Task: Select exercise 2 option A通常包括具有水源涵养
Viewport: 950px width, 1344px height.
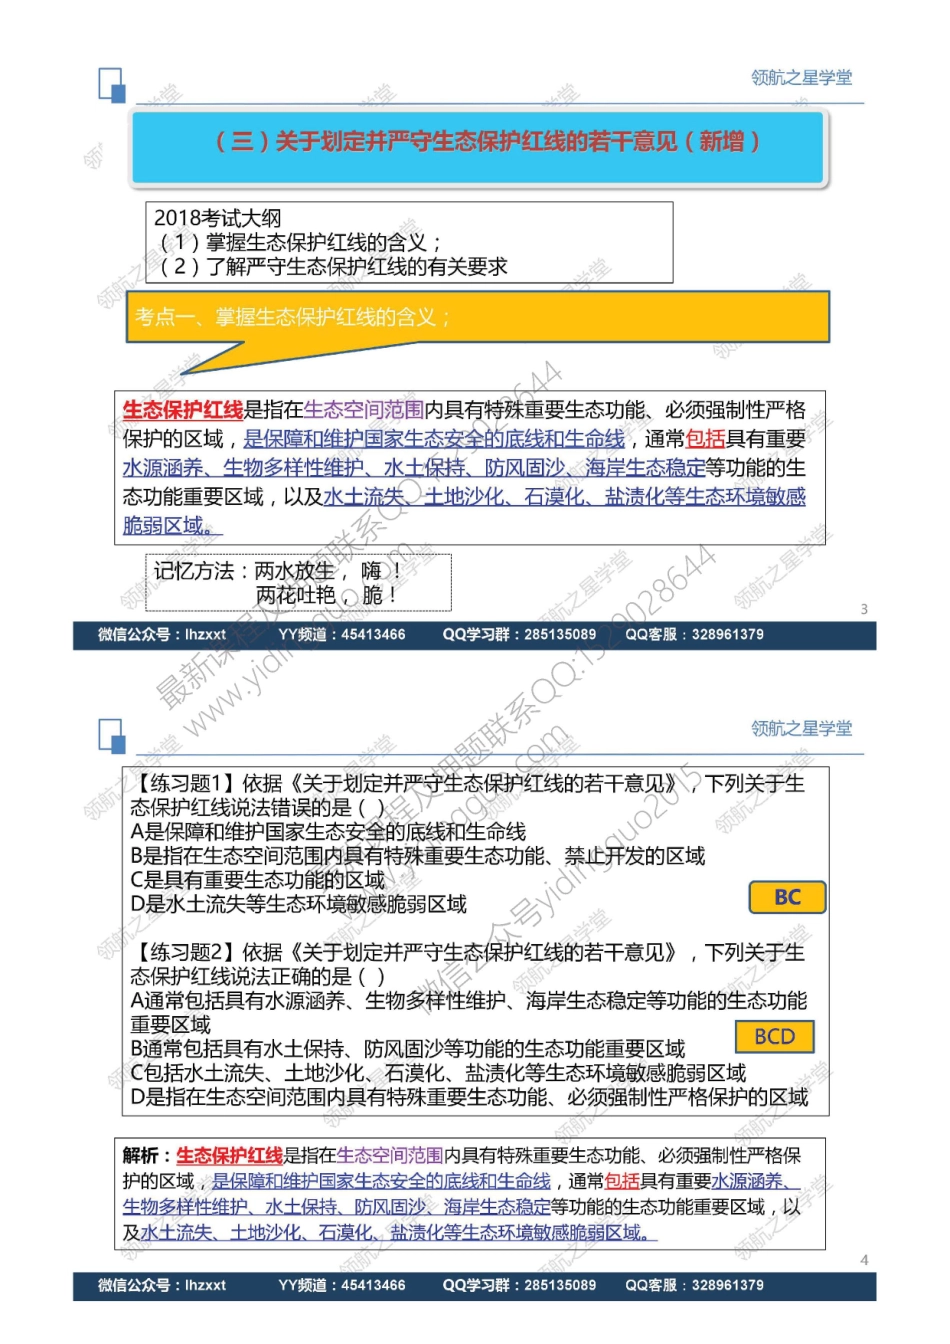Action: tap(469, 1012)
